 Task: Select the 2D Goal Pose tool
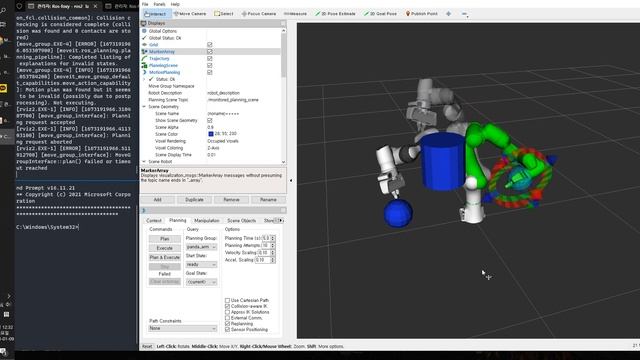(x=380, y=13)
